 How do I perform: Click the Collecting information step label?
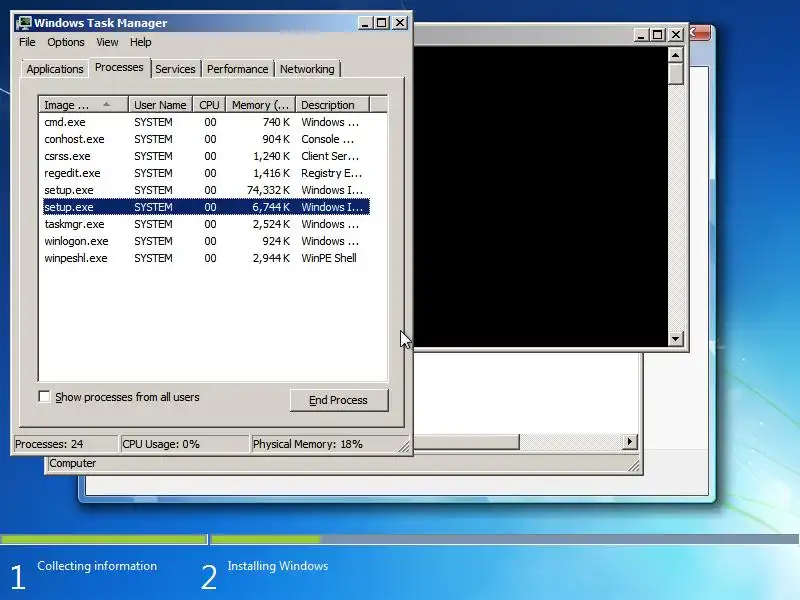click(97, 566)
